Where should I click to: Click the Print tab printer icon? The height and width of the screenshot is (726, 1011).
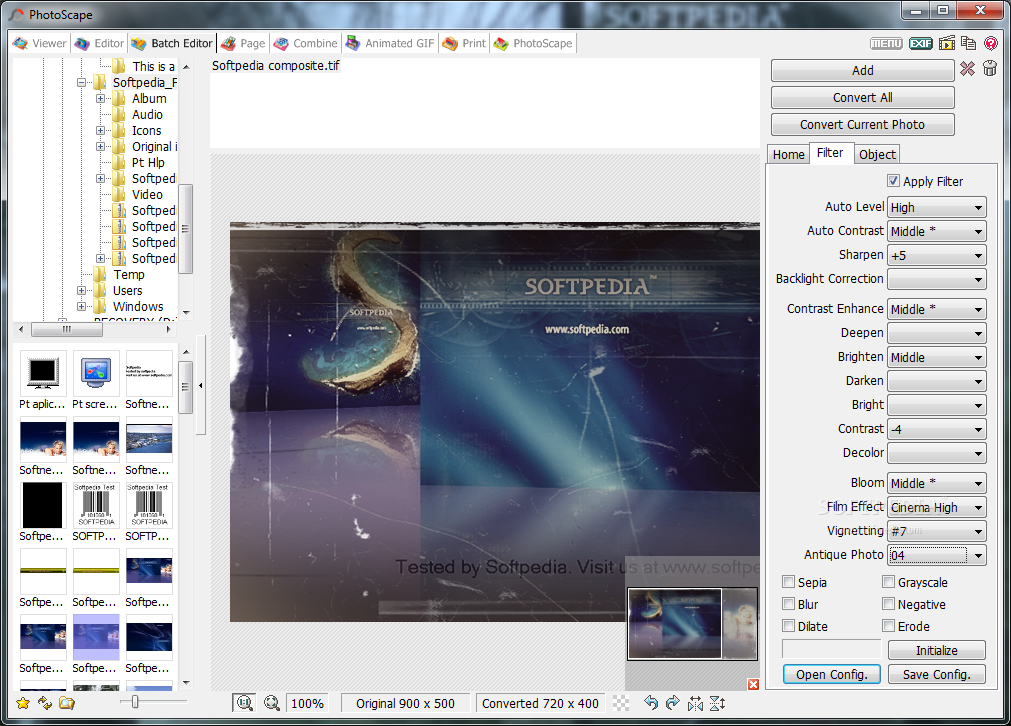click(x=450, y=43)
